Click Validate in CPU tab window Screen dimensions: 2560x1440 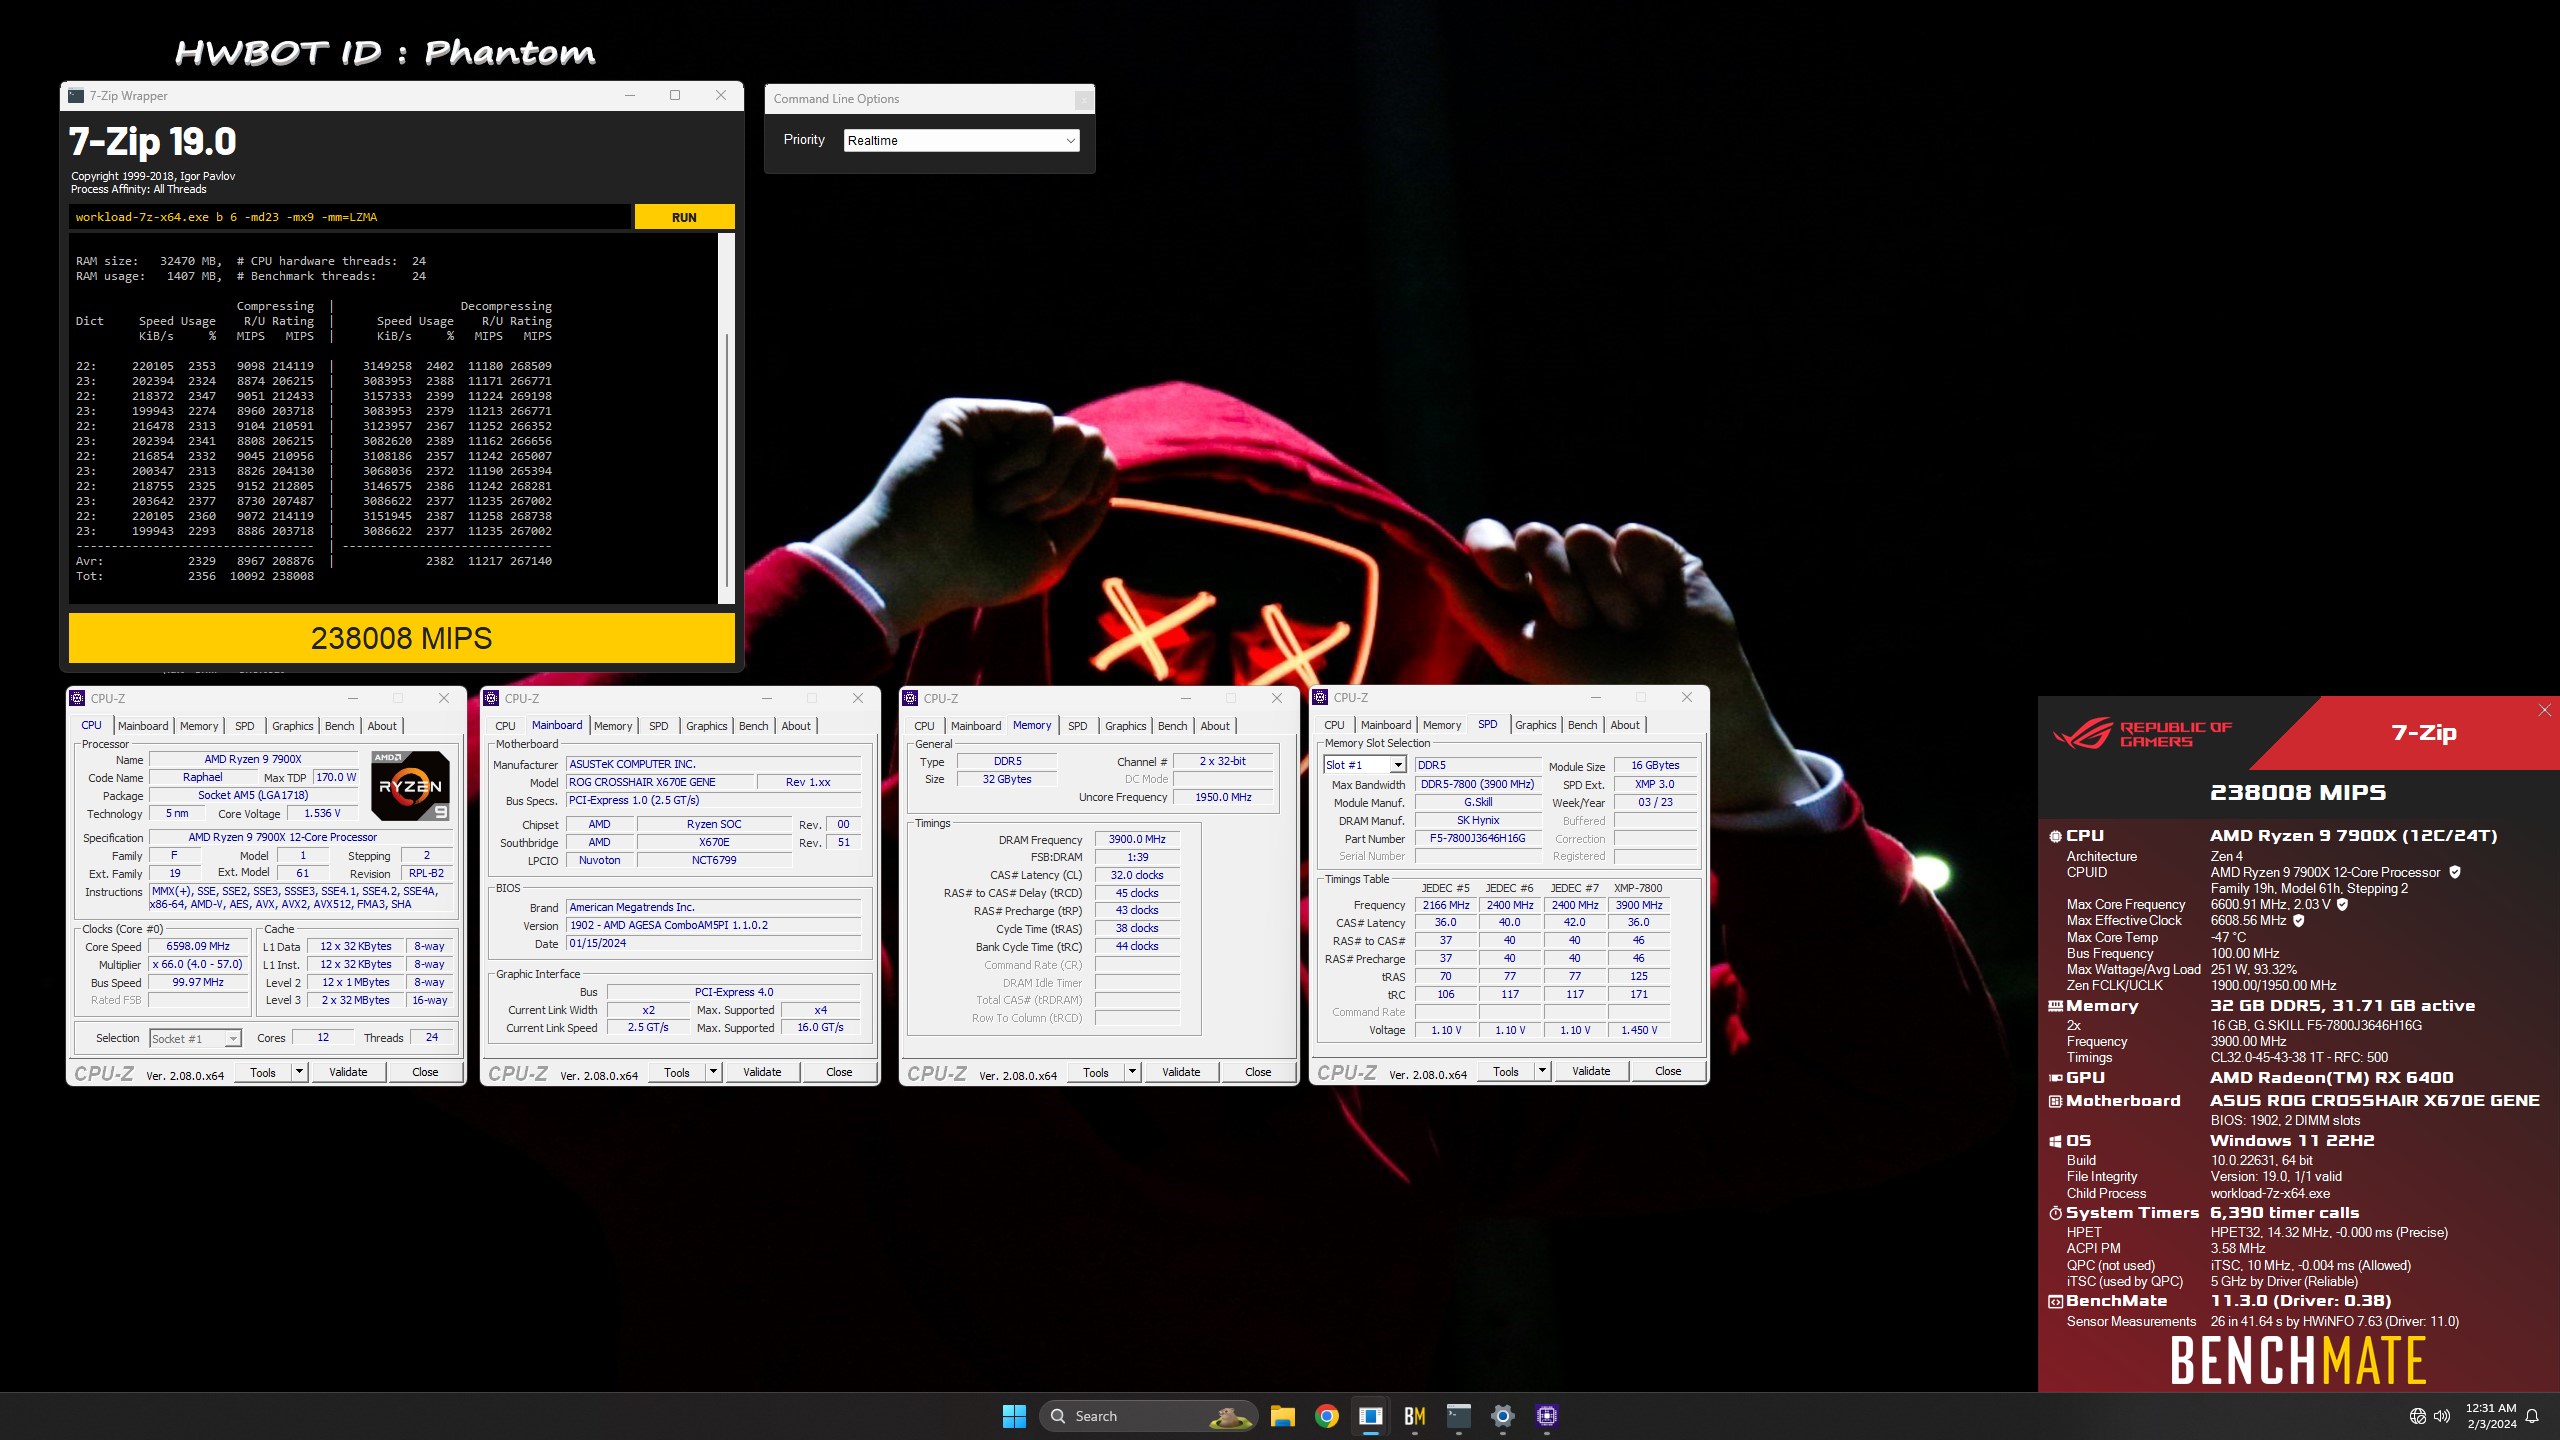click(x=348, y=1072)
